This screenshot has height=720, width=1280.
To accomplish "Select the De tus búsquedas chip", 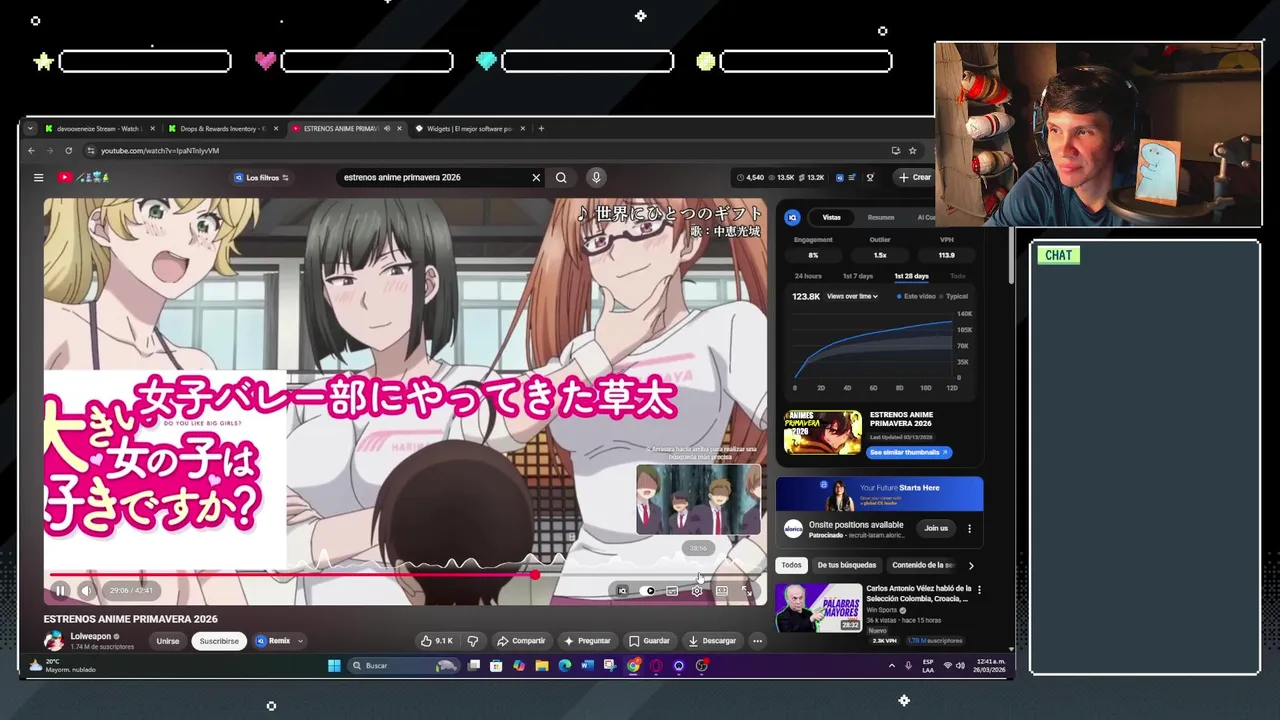I will [x=846, y=566].
